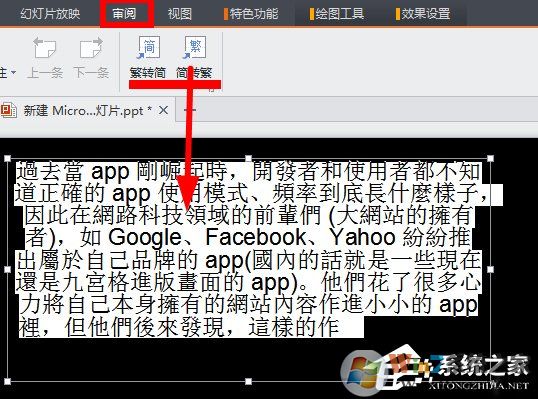Click top-center resize handle of text box

coord(248,158)
